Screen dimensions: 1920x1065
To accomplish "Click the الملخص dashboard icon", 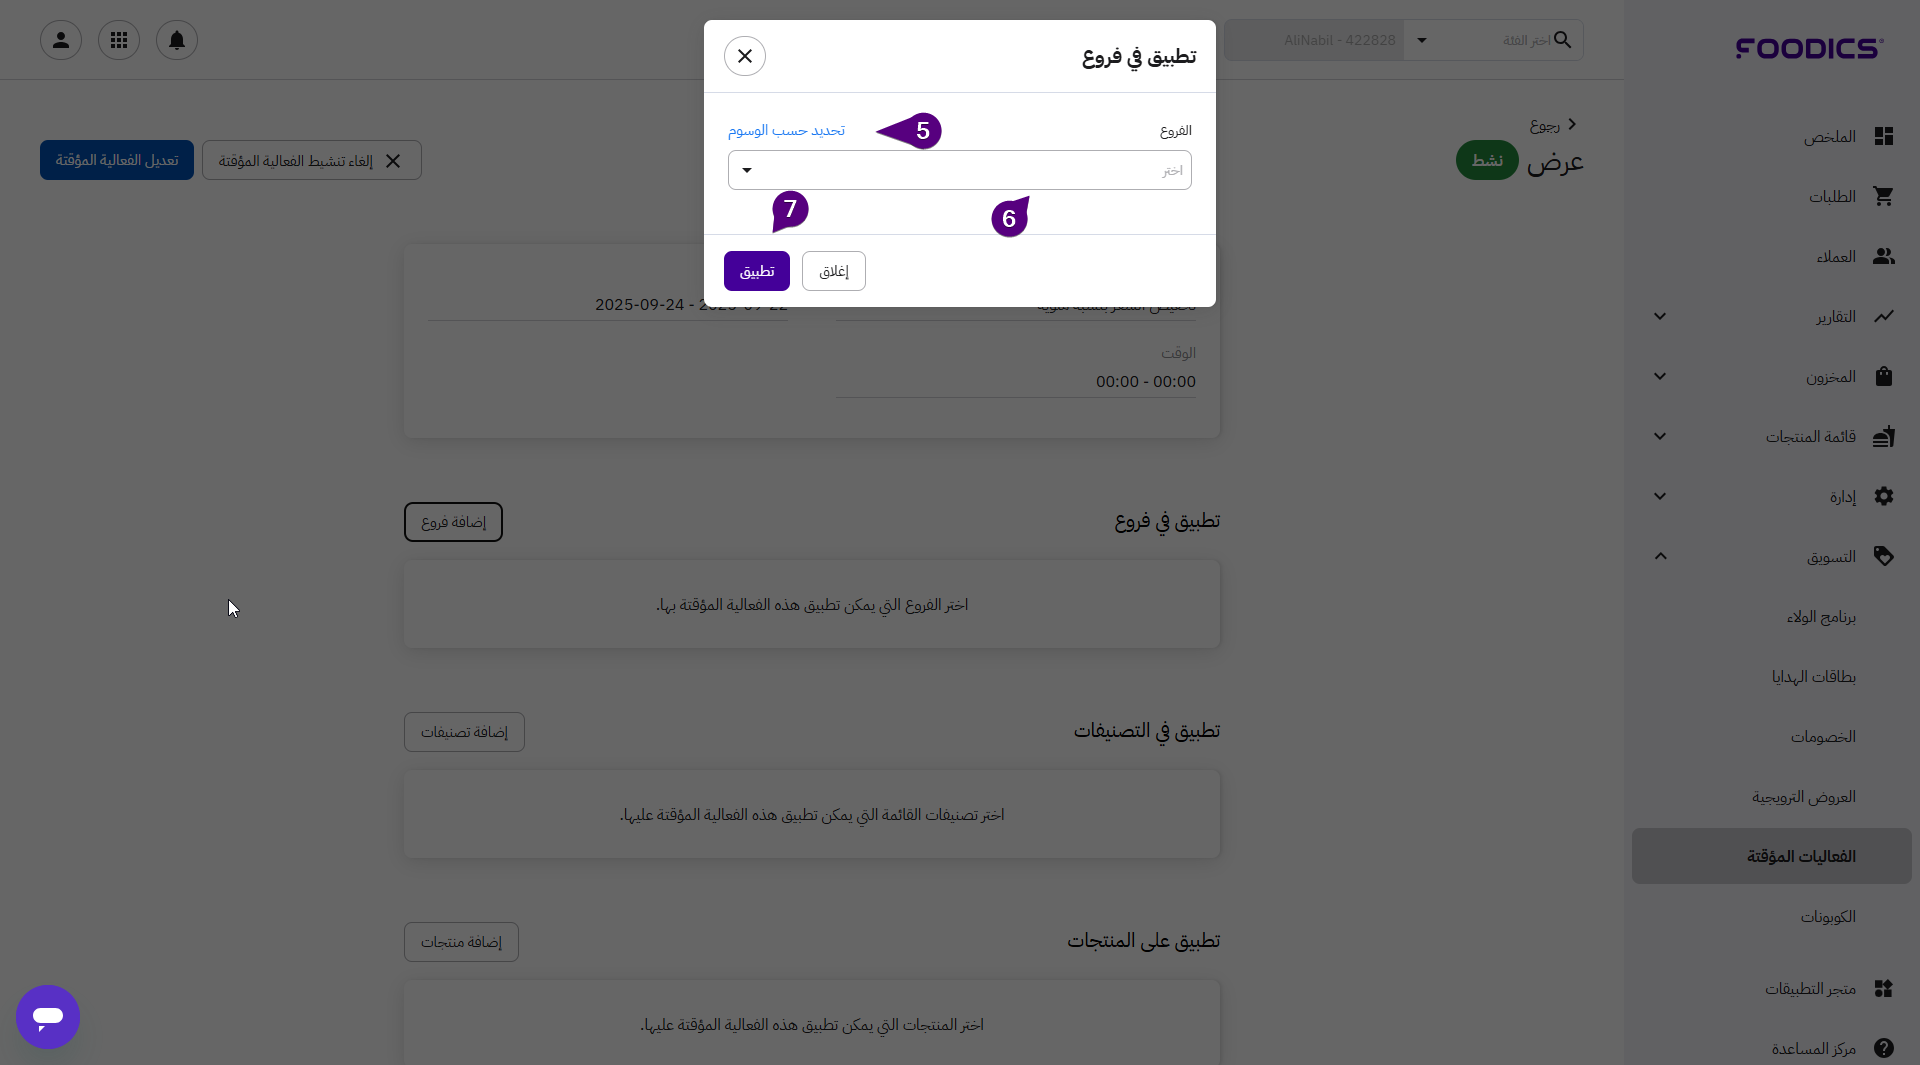I will [1884, 136].
